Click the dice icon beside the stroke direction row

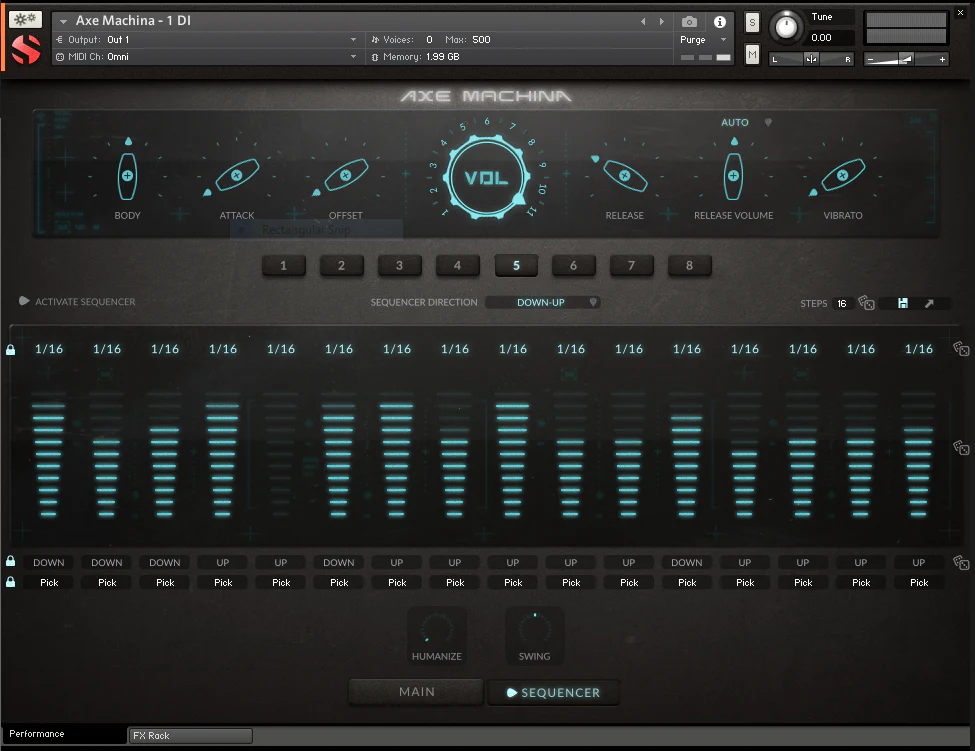pyautogui.click(x=960, y=563)
